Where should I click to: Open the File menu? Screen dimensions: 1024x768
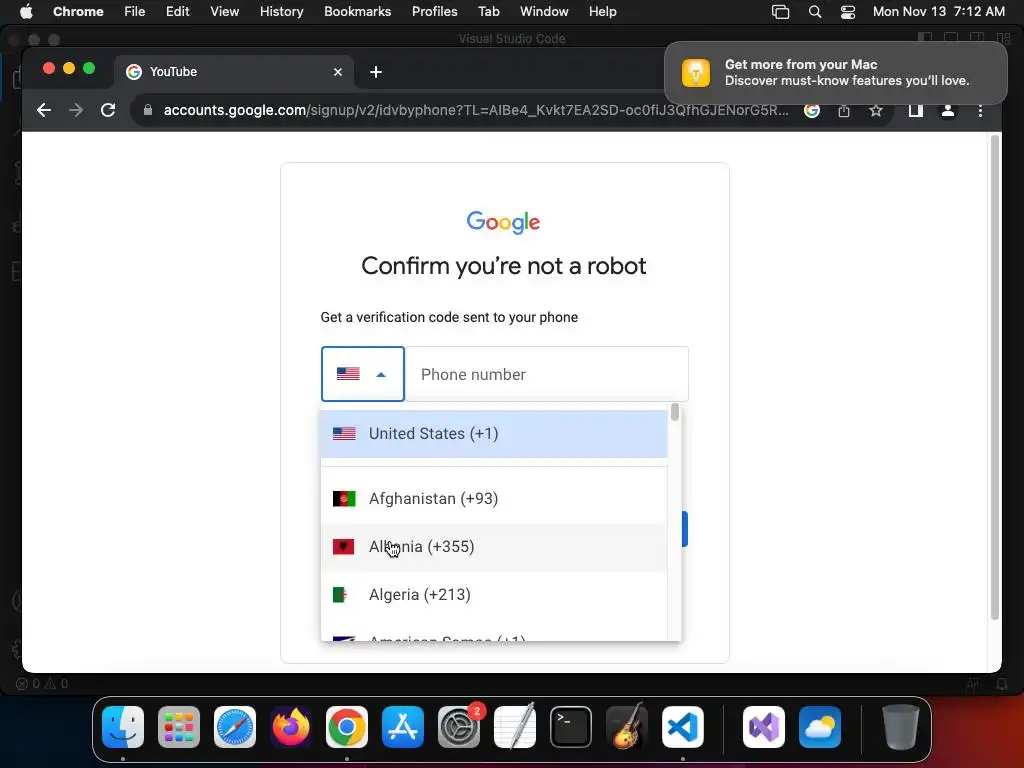click(135, 12)
